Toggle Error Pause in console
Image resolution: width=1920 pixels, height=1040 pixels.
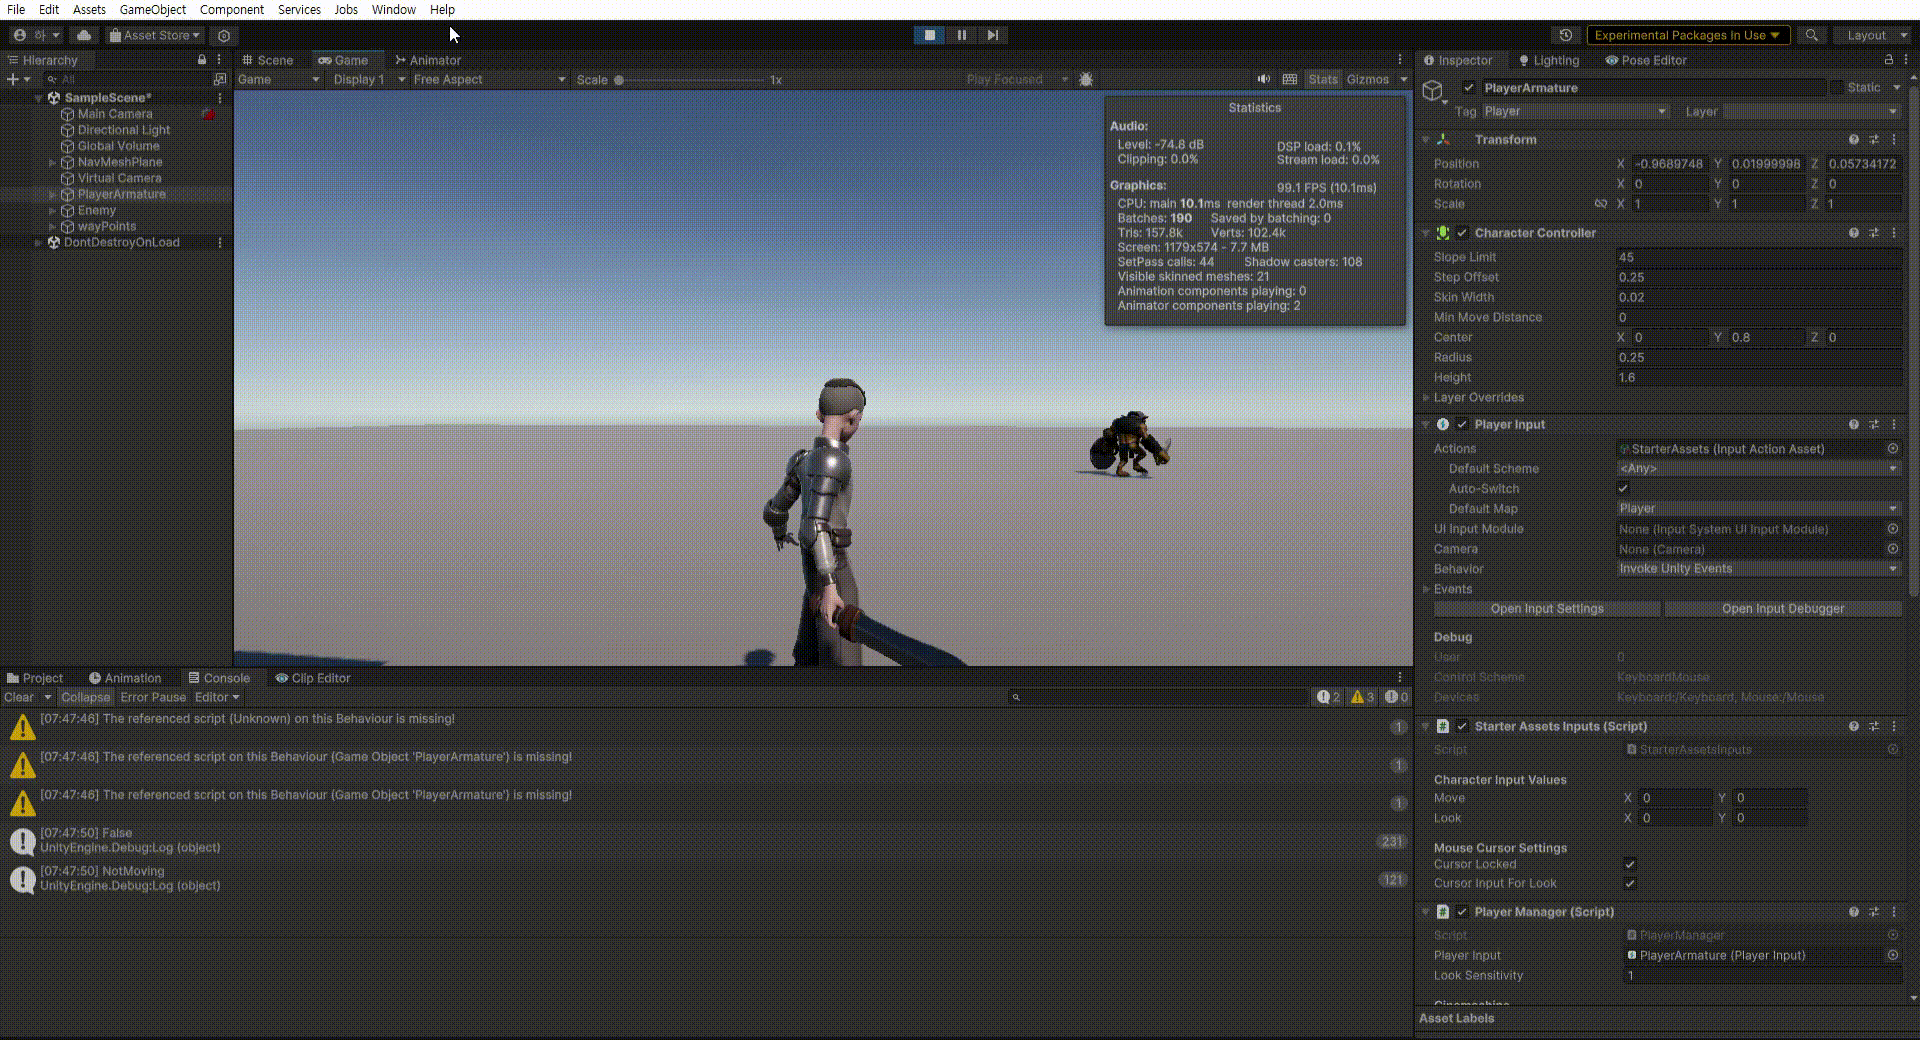(153, 697)
